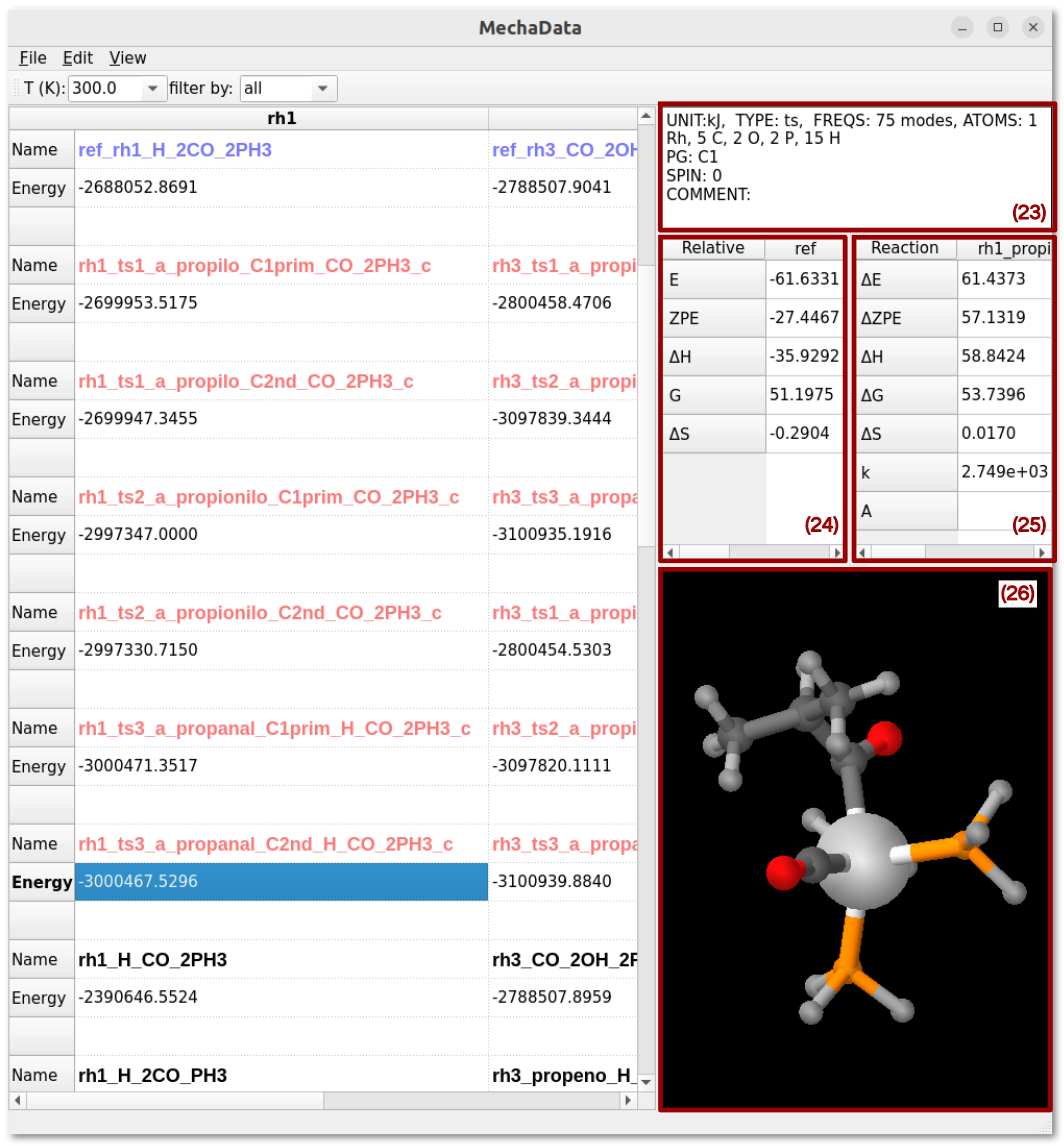The height and width of the screenshot is (1146, 1064).
Task: Select energy value -2997330.7150
Action: coord(281,650)
